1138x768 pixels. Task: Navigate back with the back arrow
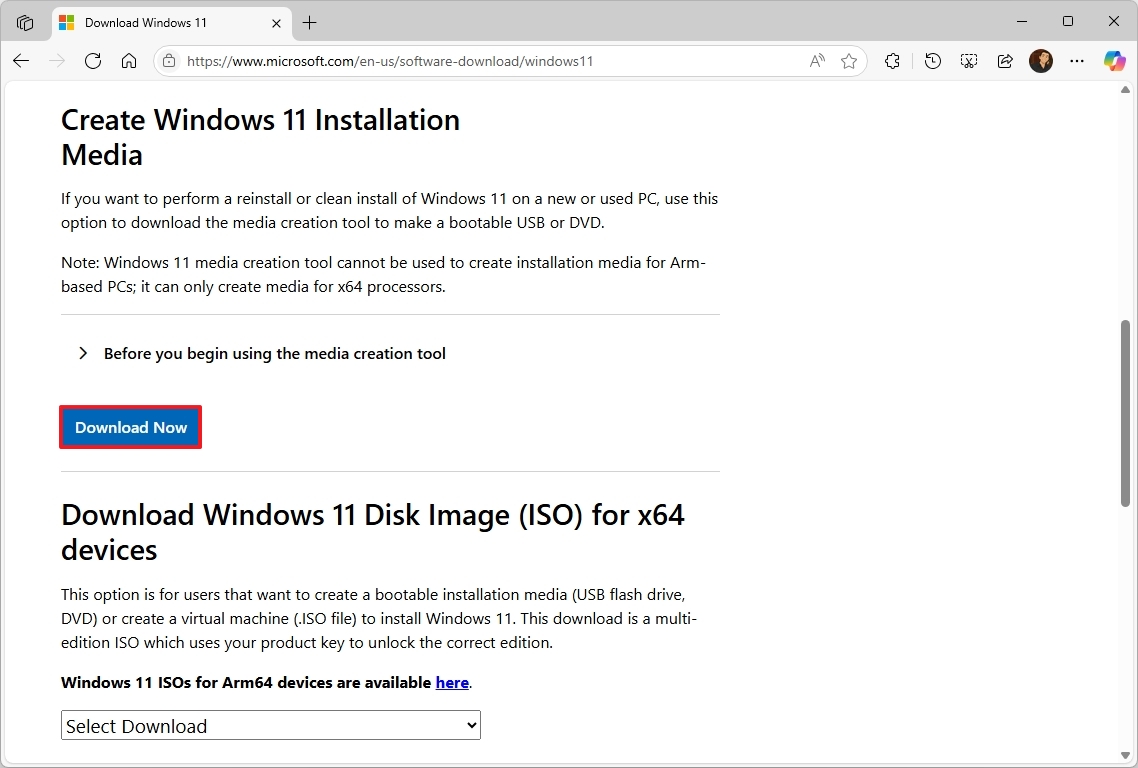coord(20,61)
